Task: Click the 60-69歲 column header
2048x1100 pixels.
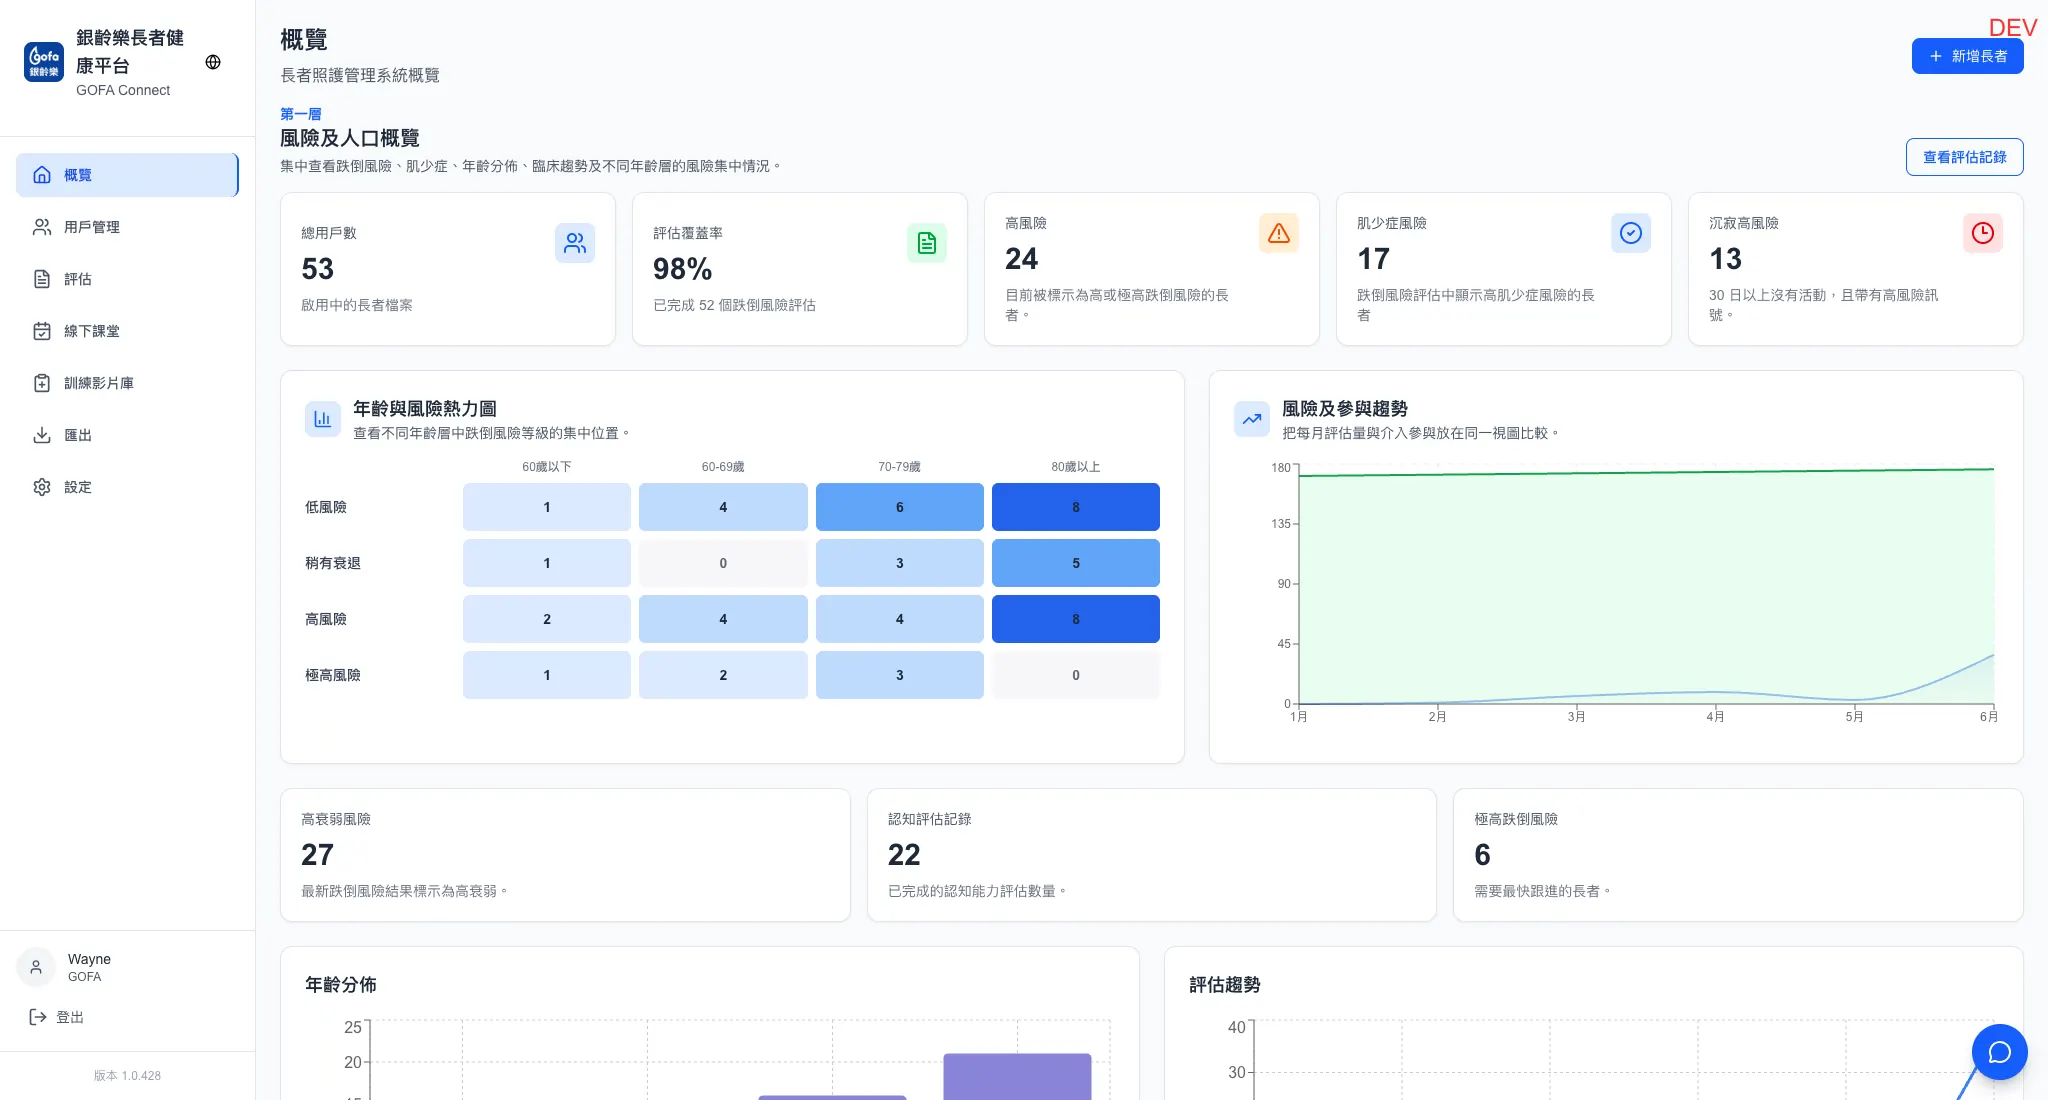Action: (723, 467)
